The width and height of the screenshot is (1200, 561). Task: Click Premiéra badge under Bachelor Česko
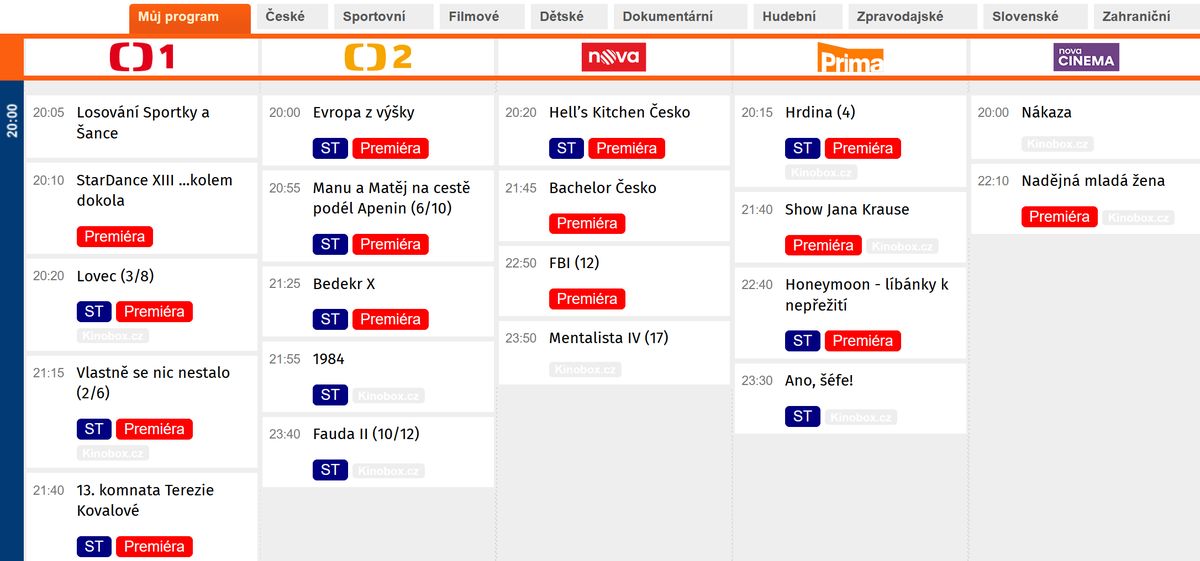coord(587,223)
